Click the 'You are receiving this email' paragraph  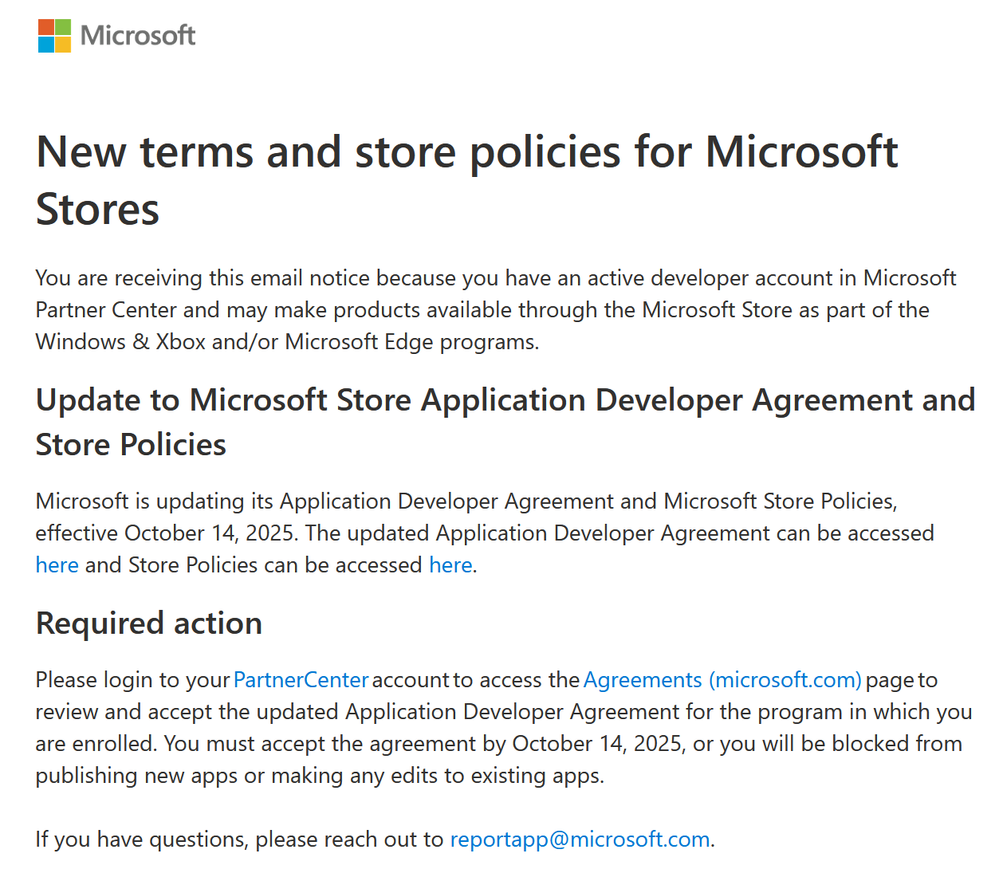click(x=496, y=310)
